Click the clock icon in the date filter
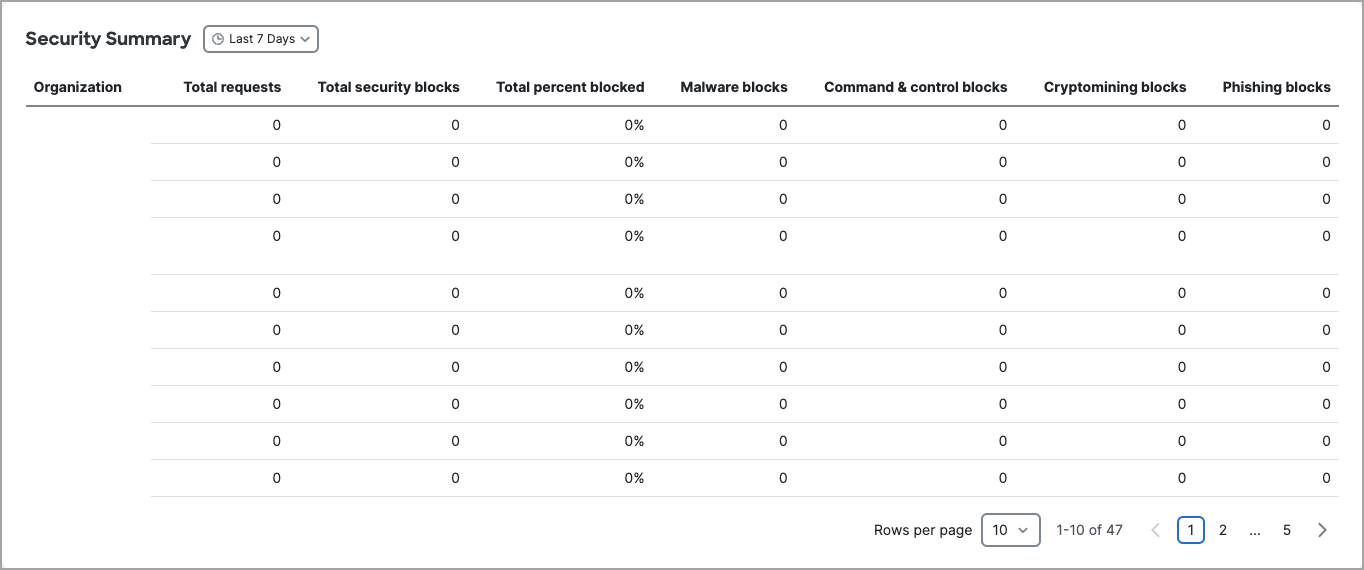Screen dimensions: 1364x570 tap(218, 39)
